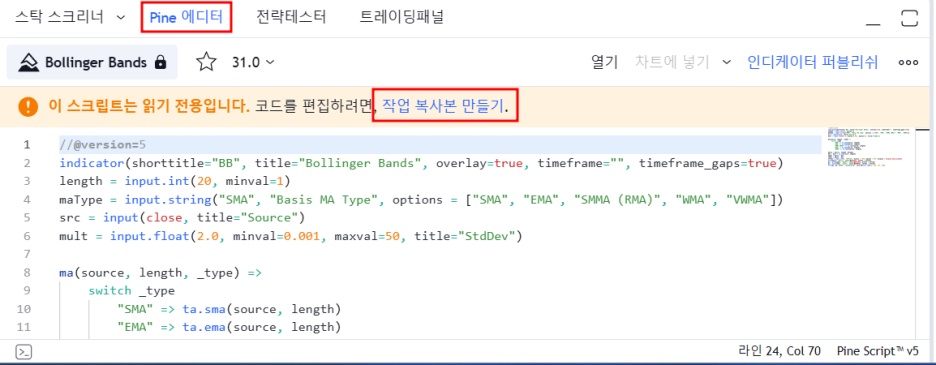Open the 트레이딩패널 tab
The width and height of the screenshot is (936, 365).
point(402,17)
